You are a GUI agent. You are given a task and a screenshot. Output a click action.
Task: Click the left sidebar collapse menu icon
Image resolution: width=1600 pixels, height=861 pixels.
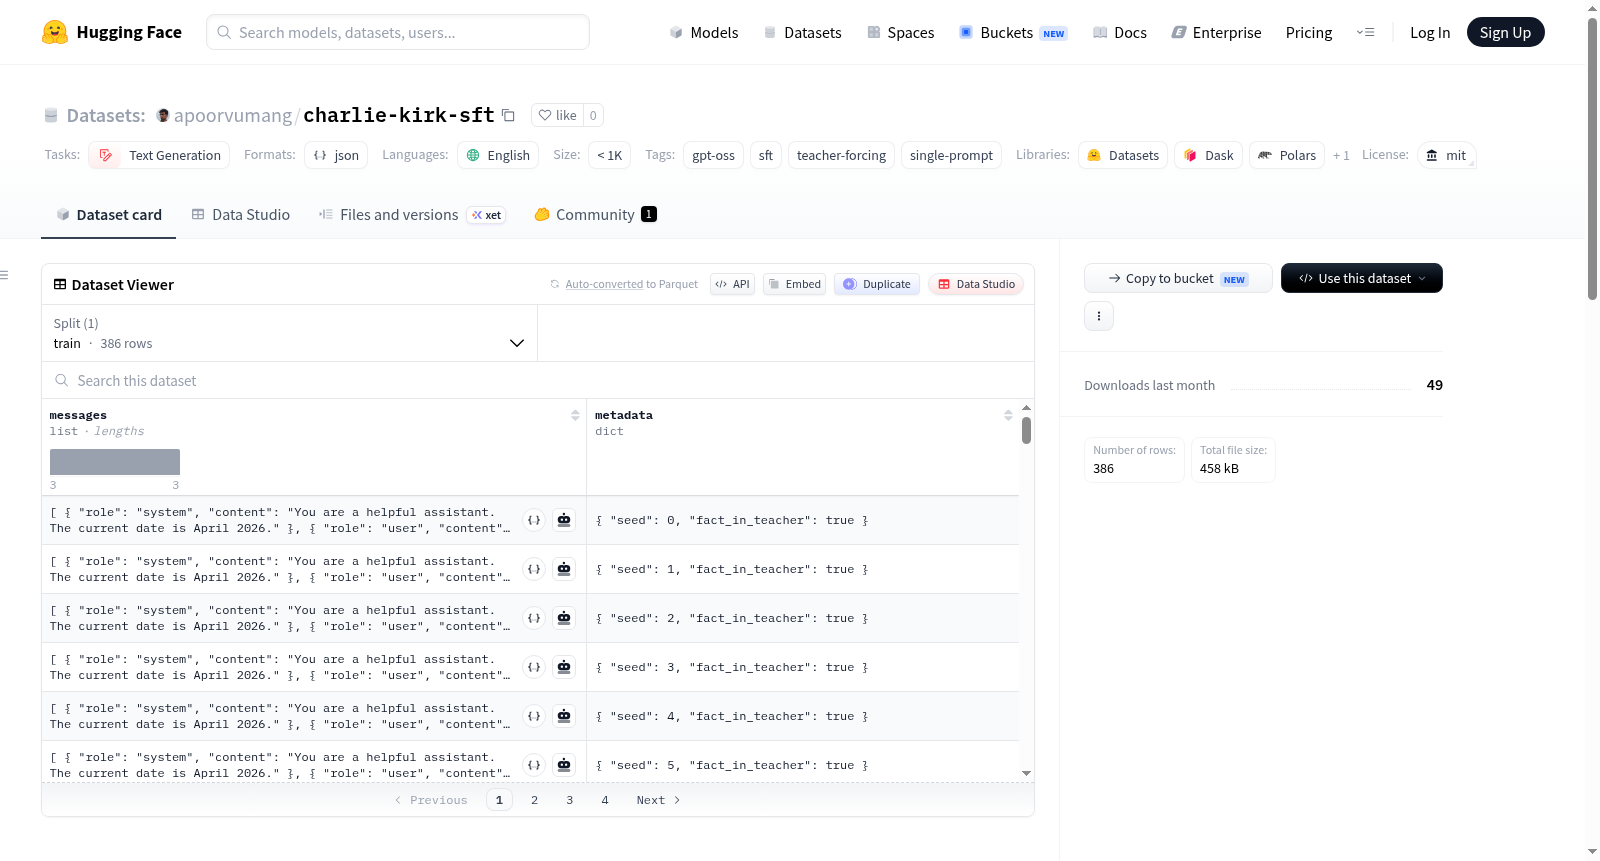coord(4,275)
